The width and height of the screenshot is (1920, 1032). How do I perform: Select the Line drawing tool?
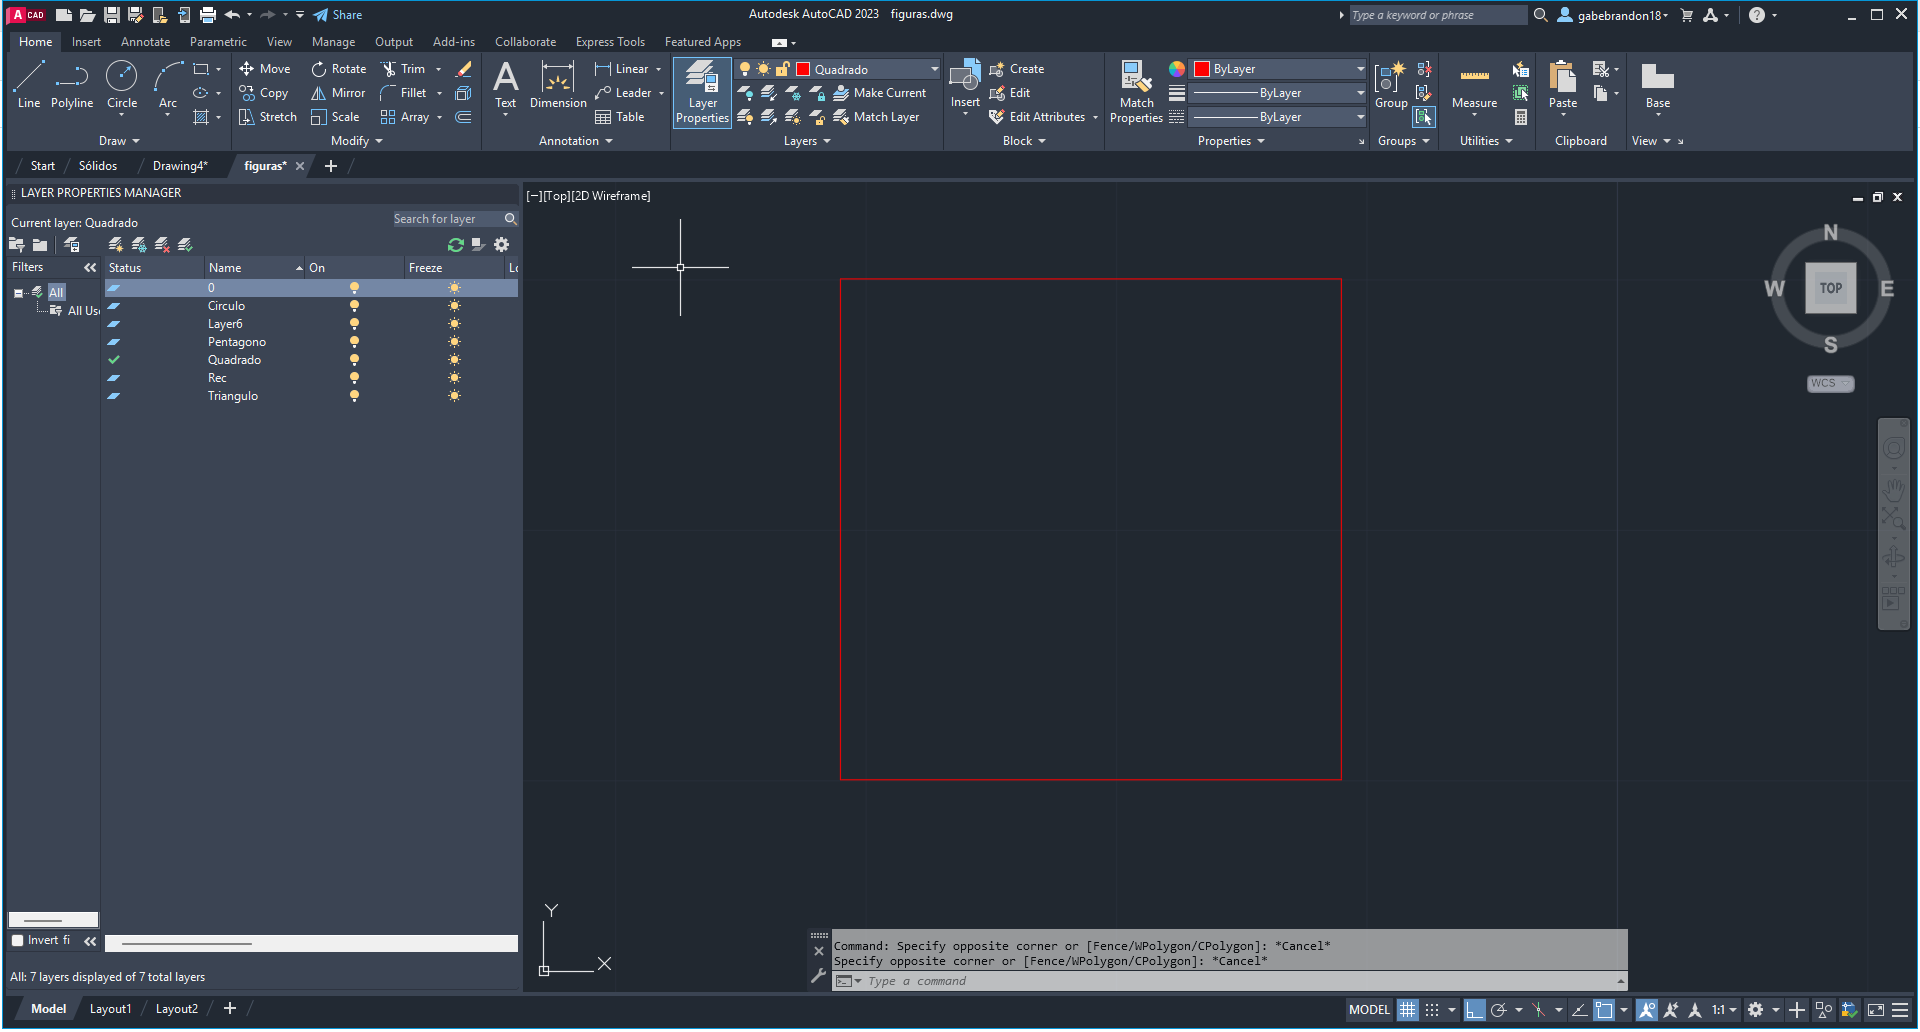(29, 85)
